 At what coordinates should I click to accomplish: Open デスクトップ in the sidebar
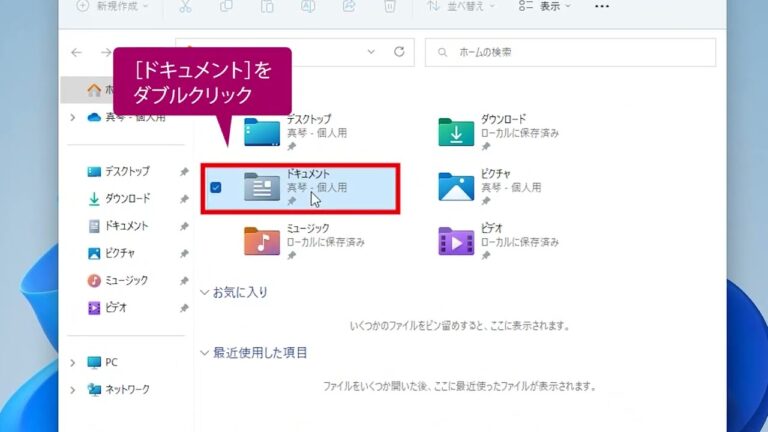(x=127, y=171)
